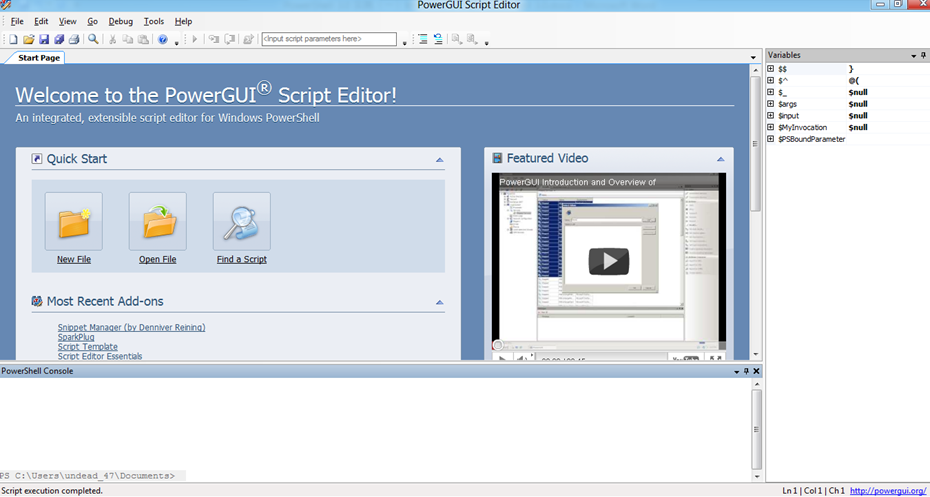Open the Tools menu

pyautogui.click(x=154, y=21)
